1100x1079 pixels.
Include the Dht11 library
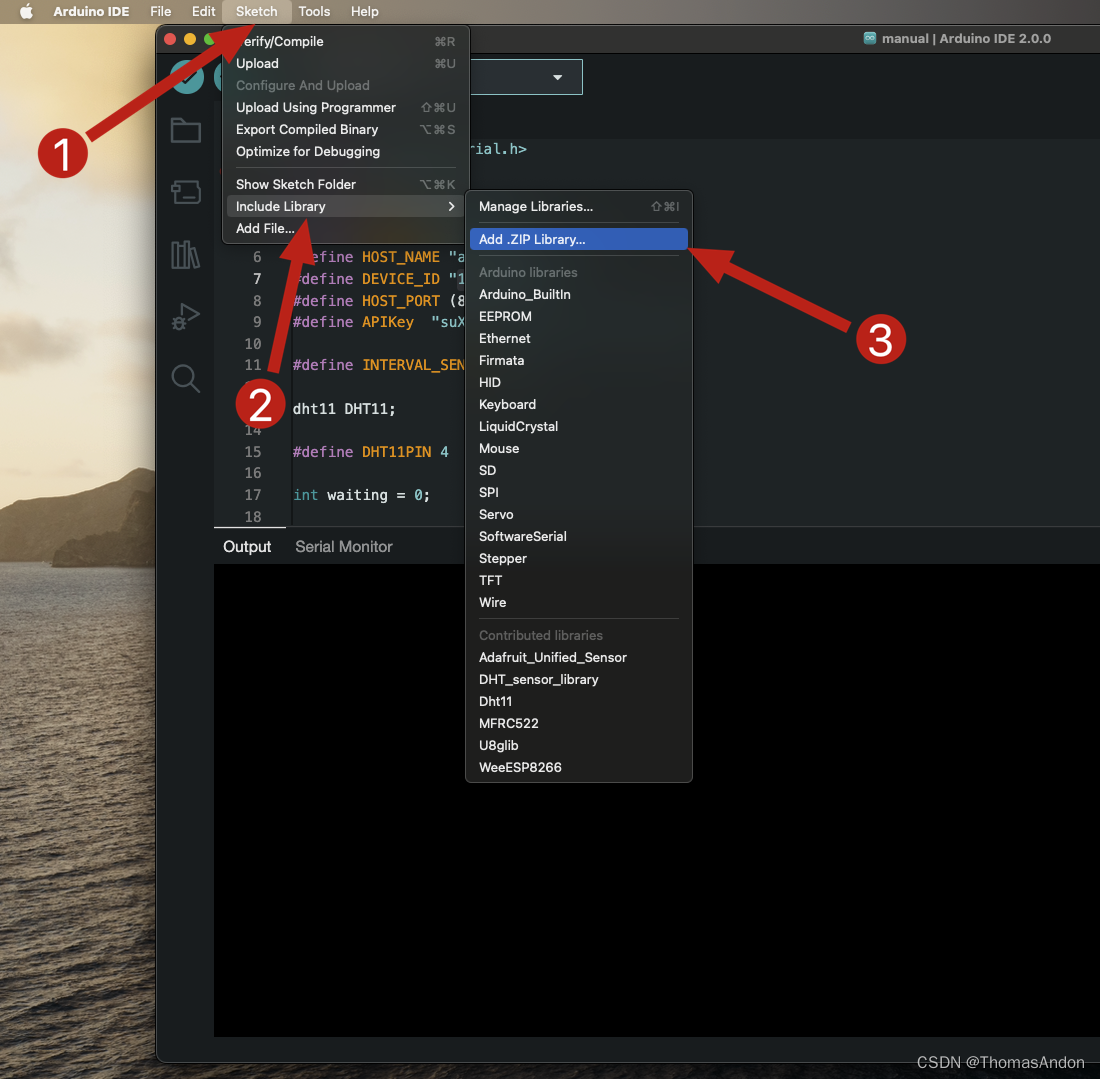coord(579,702)
